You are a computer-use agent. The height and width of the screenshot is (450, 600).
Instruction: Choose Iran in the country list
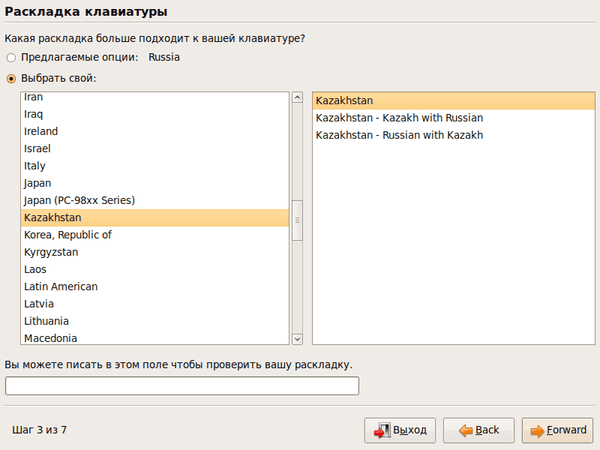tap(155, 97)
